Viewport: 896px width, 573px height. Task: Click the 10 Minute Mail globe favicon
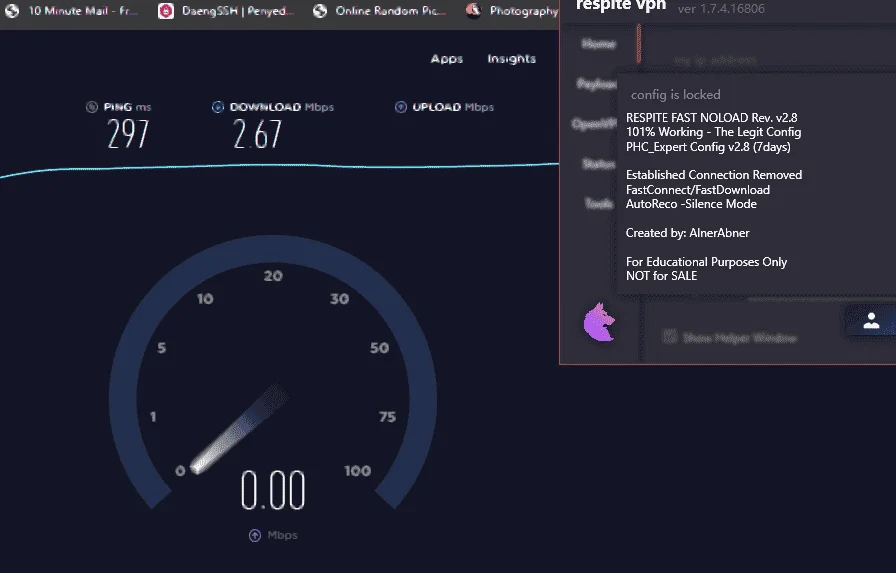[12, 11]
